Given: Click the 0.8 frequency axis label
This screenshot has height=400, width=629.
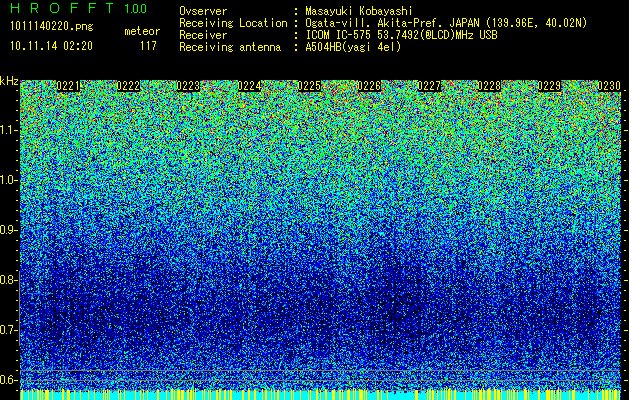Looking at the screenshot, I should click(8, 280).
